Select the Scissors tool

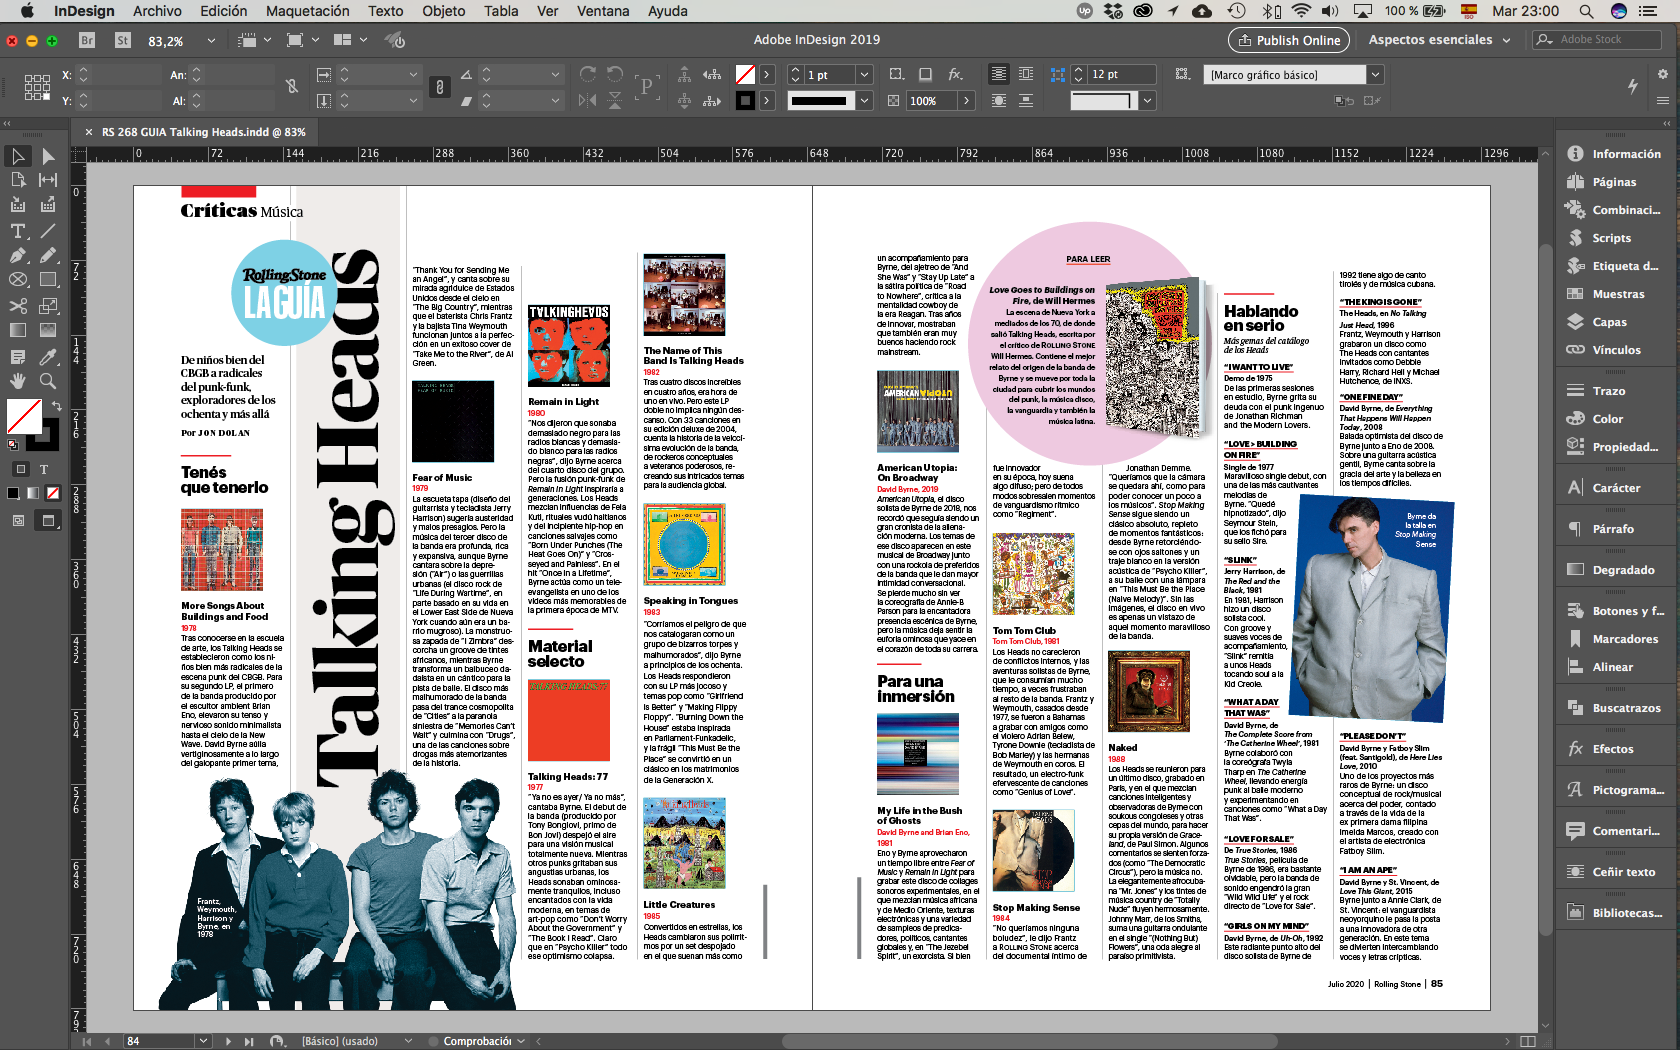pos(18,306)
